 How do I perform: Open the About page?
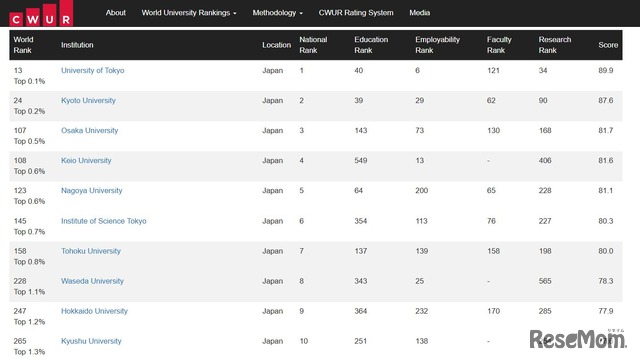[x=116, y=13]
